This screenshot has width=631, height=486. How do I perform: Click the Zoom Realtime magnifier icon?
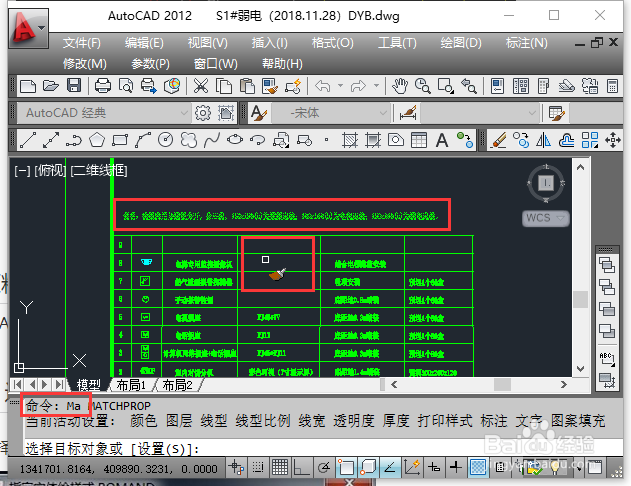click(x=423, y=86)
